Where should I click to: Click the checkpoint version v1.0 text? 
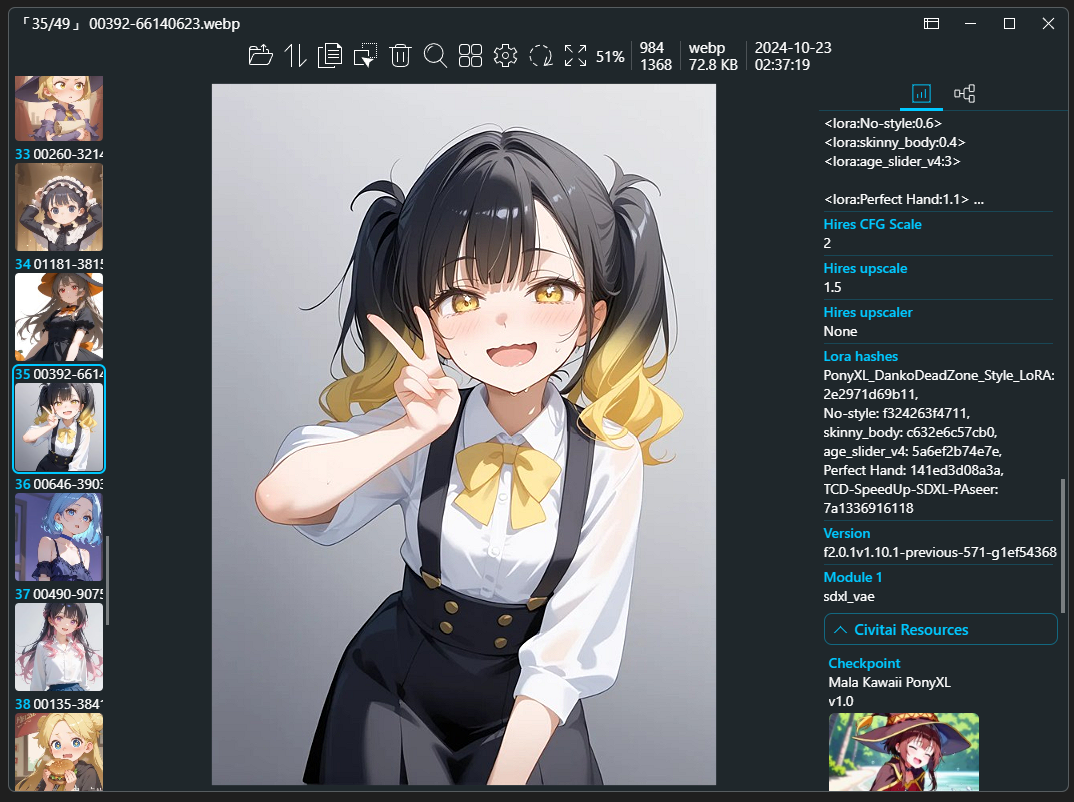pyautogui.click(x=841, y=701)
